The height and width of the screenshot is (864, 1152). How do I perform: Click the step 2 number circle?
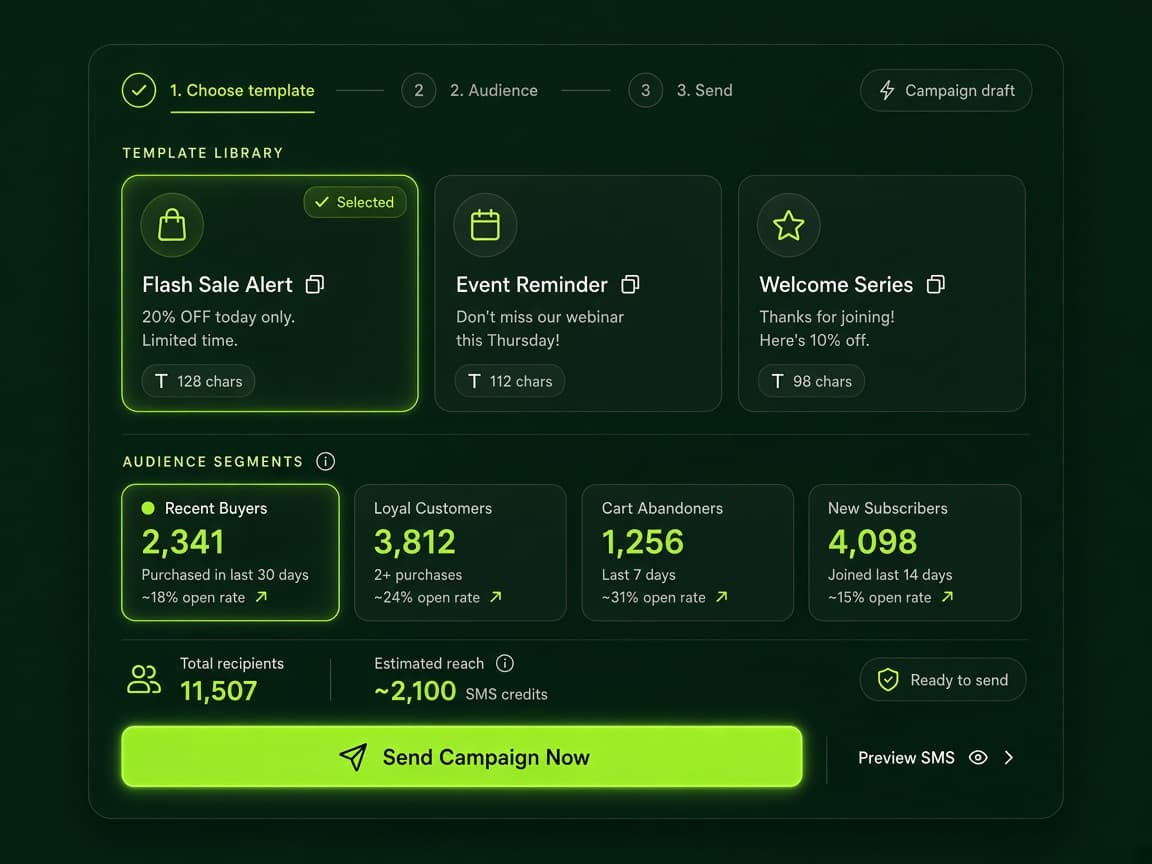tap(419, 90)
